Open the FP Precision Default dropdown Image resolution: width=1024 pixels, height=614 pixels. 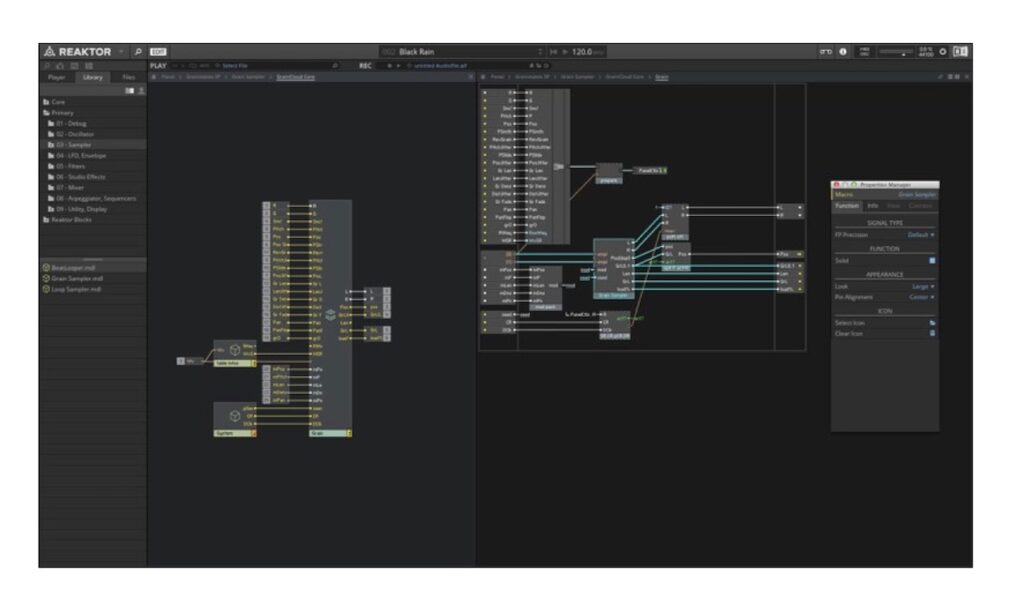921,234
